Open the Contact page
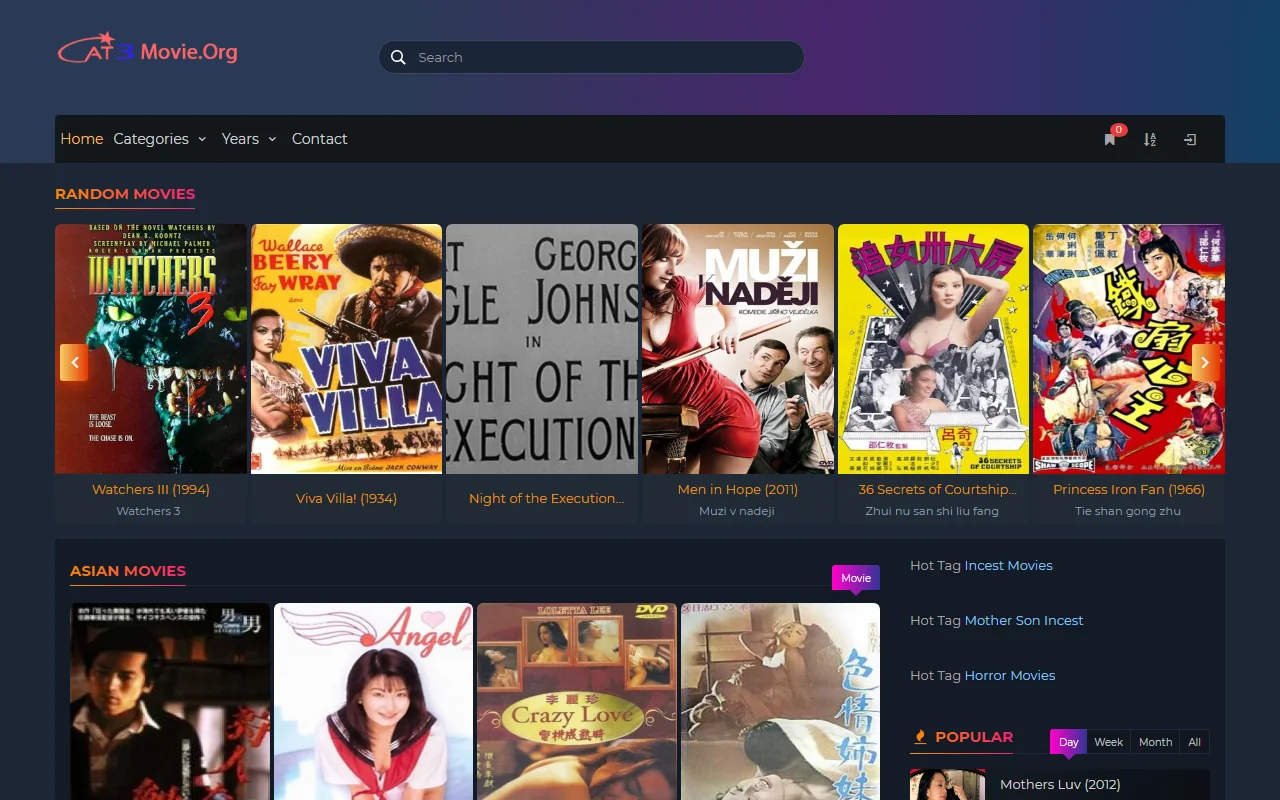Image resolution: width=1280 pixels, height=800 pixels. (x=319, y=139)
